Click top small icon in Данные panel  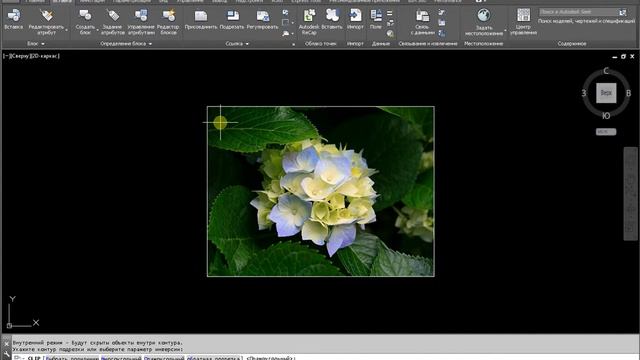tap(390, 13)
